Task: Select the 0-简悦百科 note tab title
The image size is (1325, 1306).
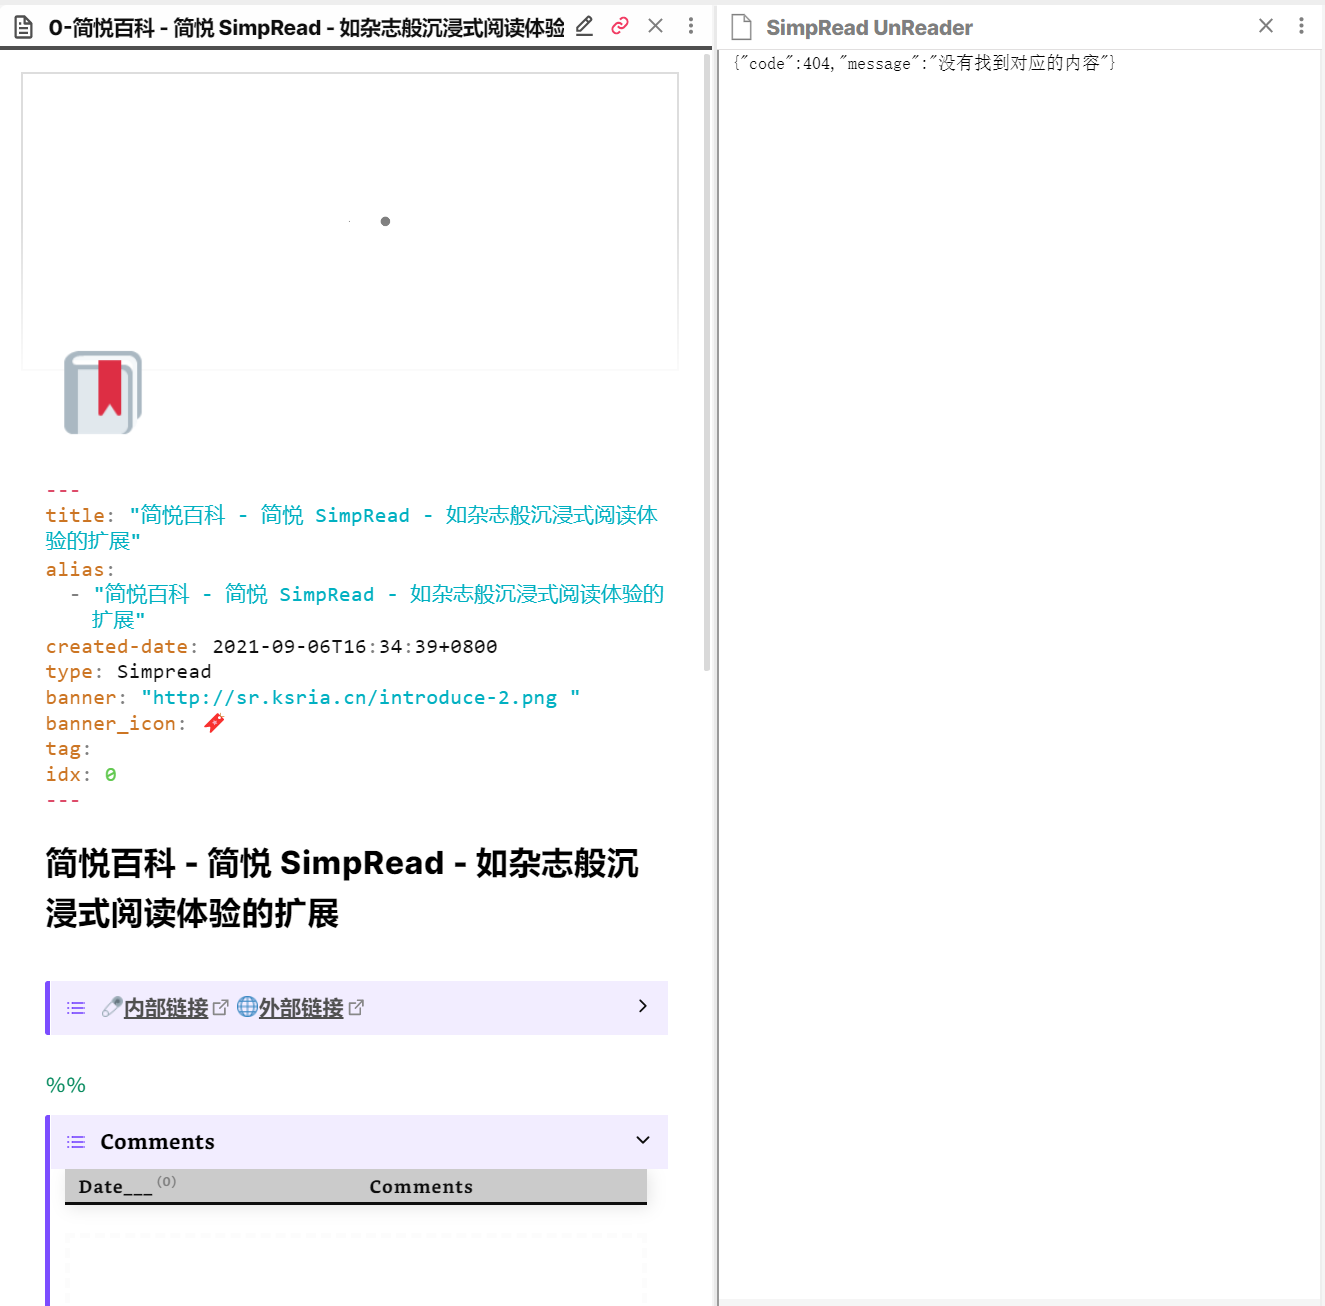Action: point(306,28)
